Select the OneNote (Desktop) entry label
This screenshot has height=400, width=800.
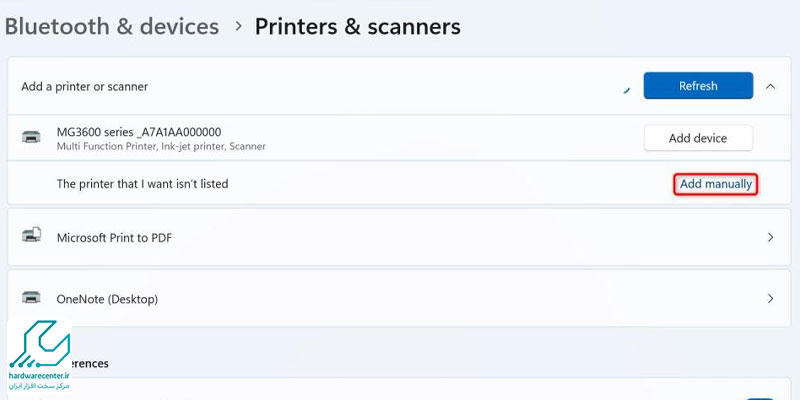coord(107,299)
